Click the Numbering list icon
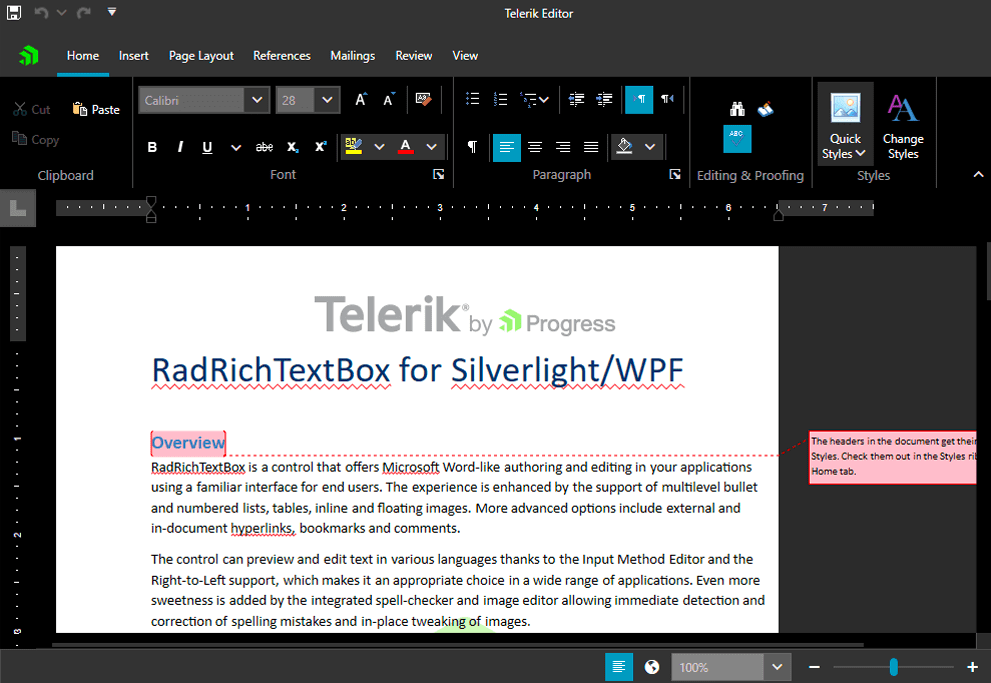991x683 pixels. (x=501, y=99)
